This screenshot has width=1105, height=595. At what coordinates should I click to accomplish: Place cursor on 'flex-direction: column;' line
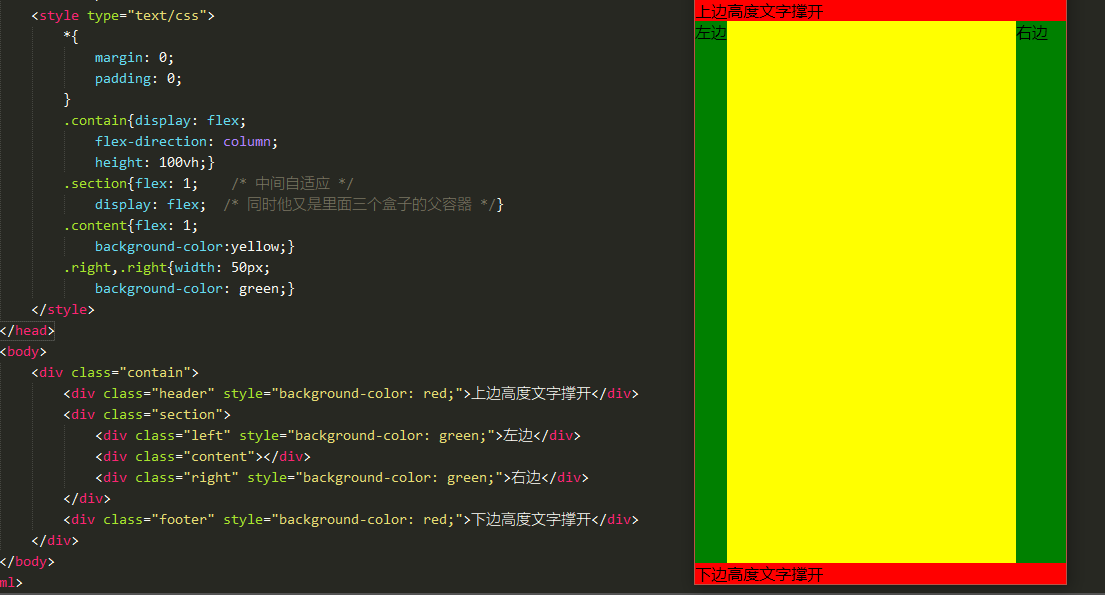pyautogui.click(x=186, y=142)
